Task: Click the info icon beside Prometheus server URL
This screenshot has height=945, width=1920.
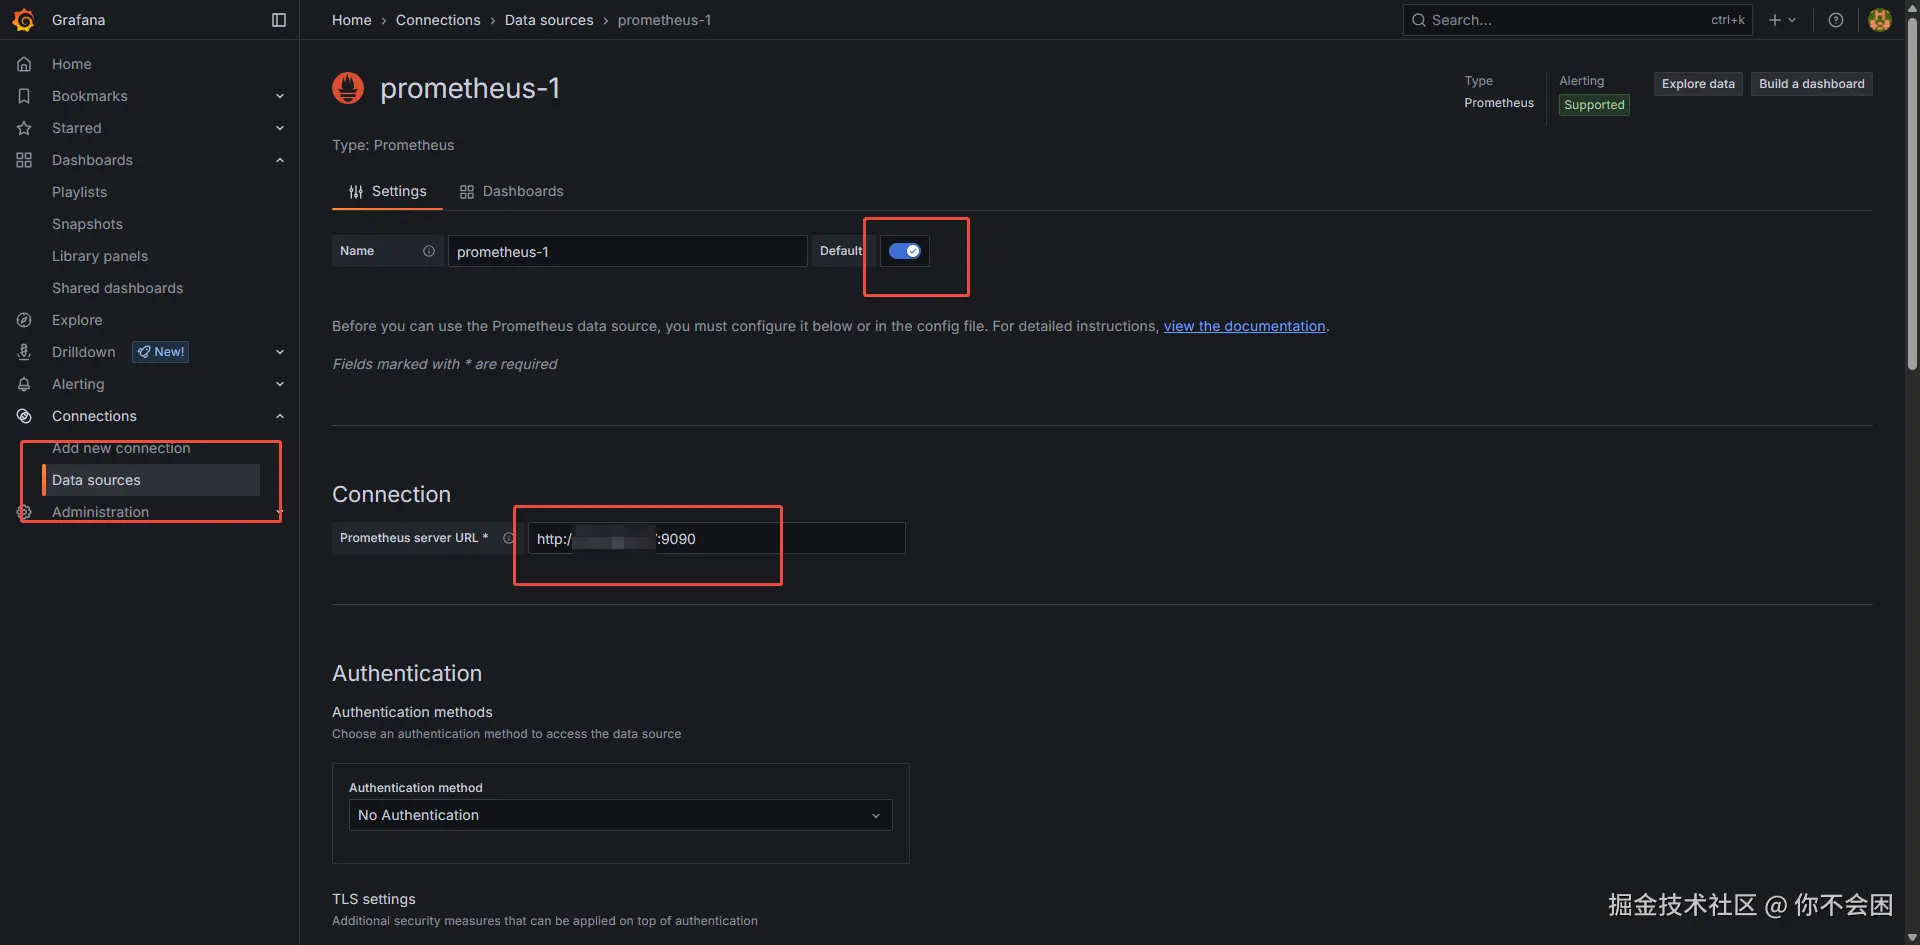Action: pos(508,538)
